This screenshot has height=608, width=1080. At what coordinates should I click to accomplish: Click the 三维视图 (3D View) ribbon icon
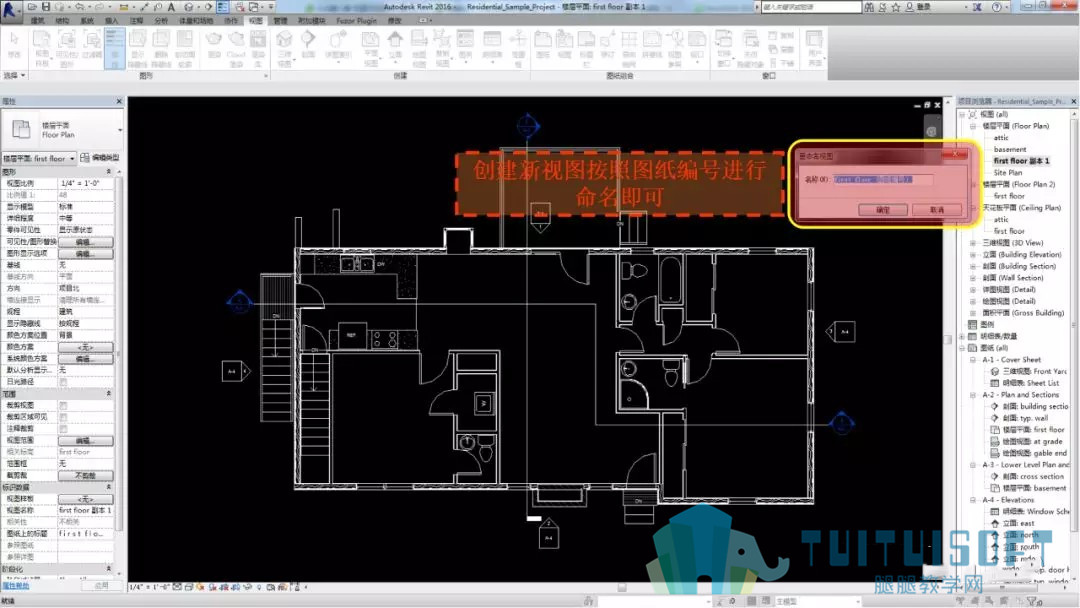pos(284,48)
